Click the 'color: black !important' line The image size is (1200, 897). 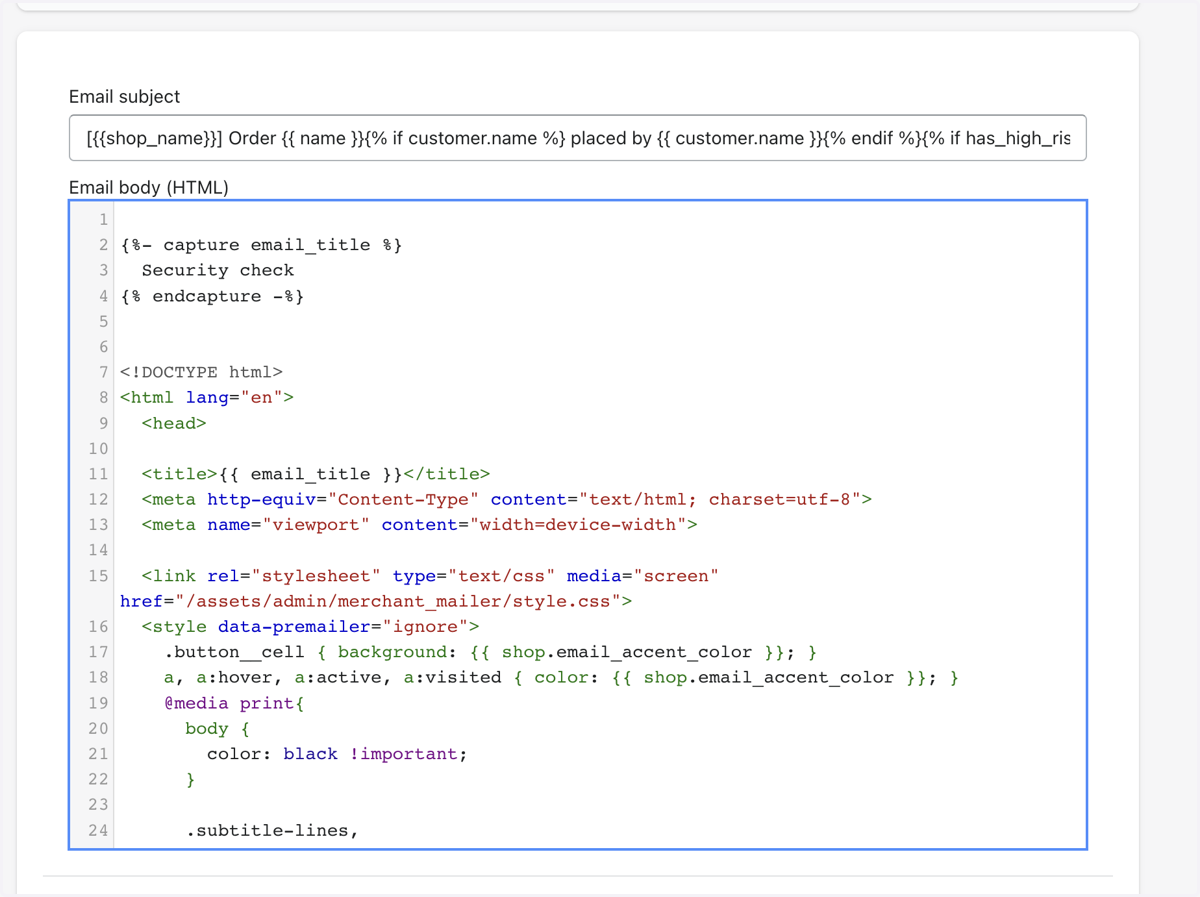(337, 754)
